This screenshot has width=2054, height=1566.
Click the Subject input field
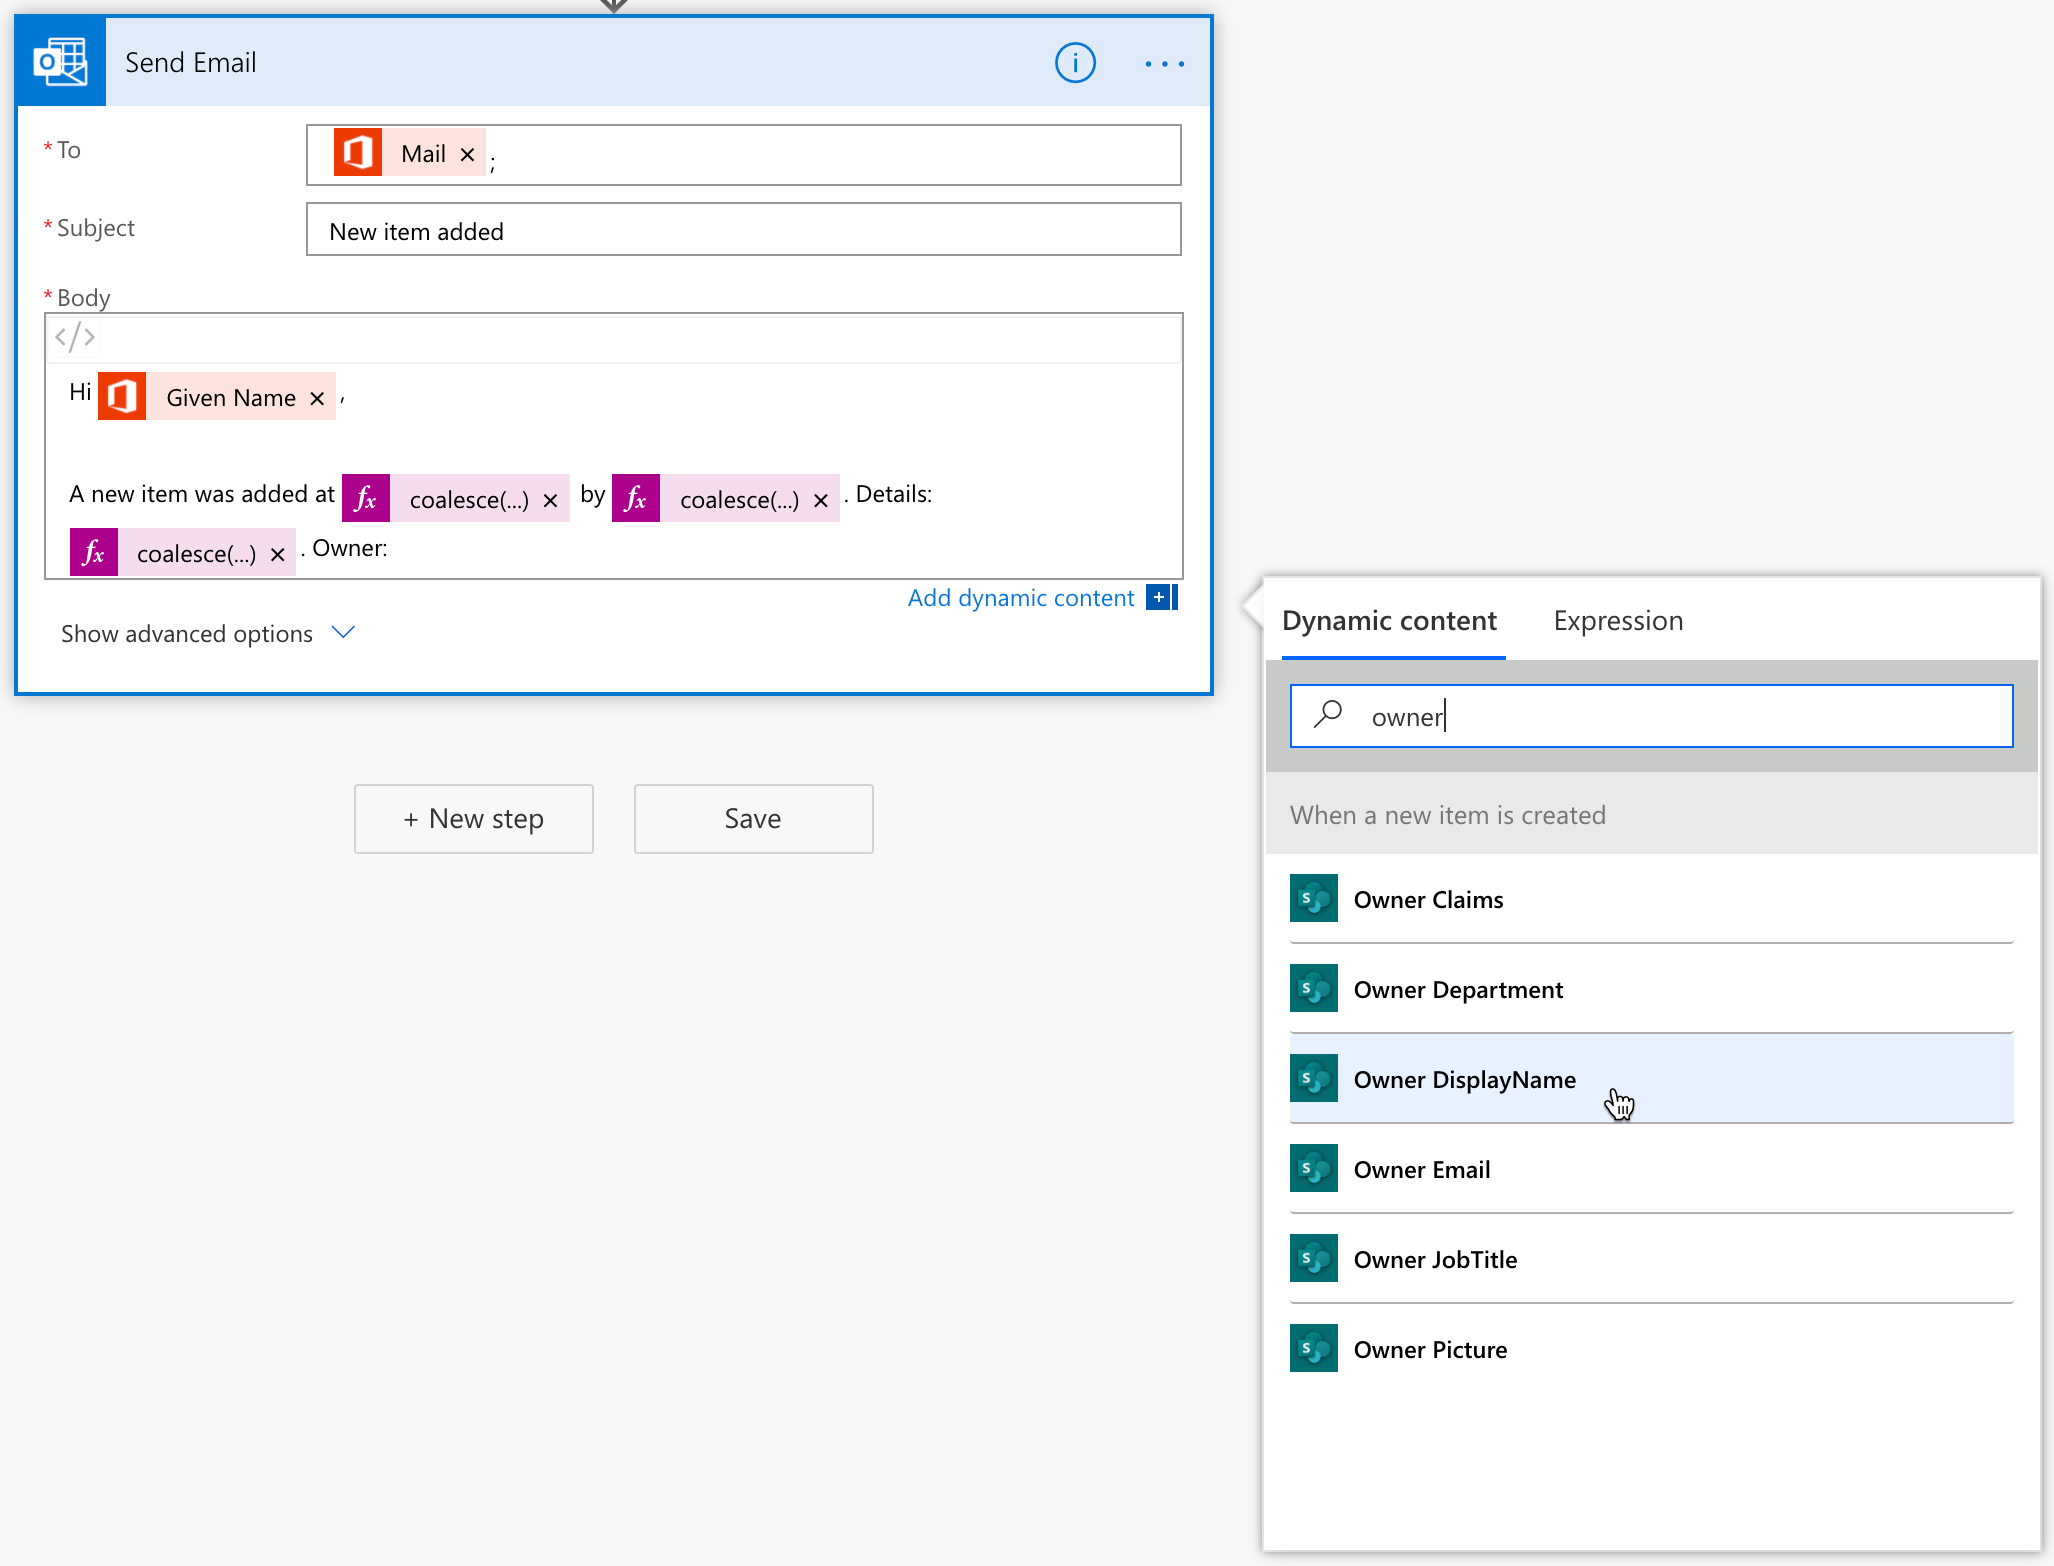click(x=743, y=229)
